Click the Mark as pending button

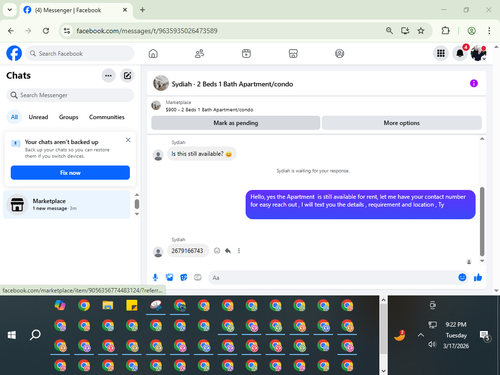coord(236,123)
